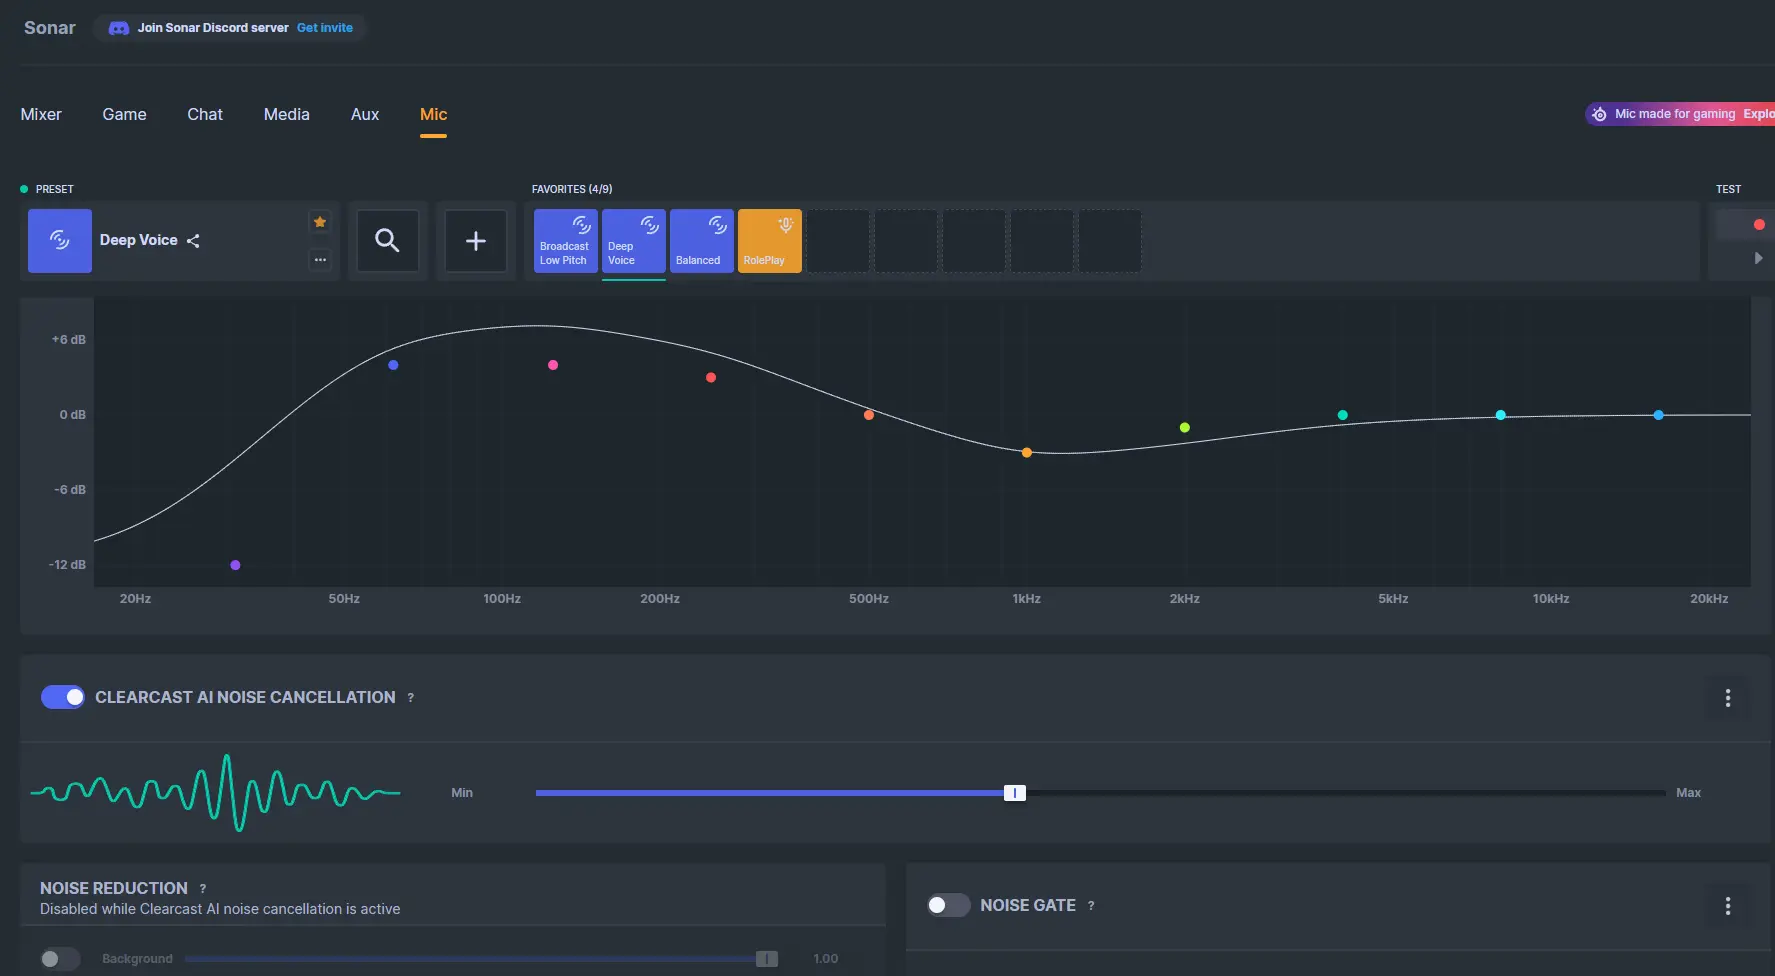Share the Deep Voice preset
Viewport: 1775px width, 976px height.
click(193, 241)
